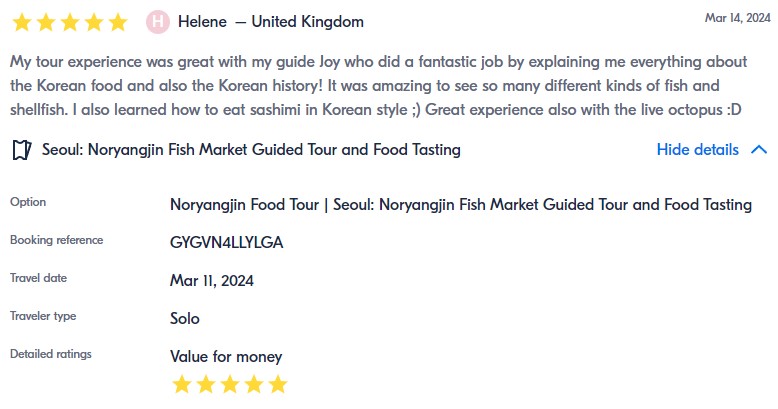Click the first star of the overall rating
Screen dimensions: 778x409
pos(21,21)
